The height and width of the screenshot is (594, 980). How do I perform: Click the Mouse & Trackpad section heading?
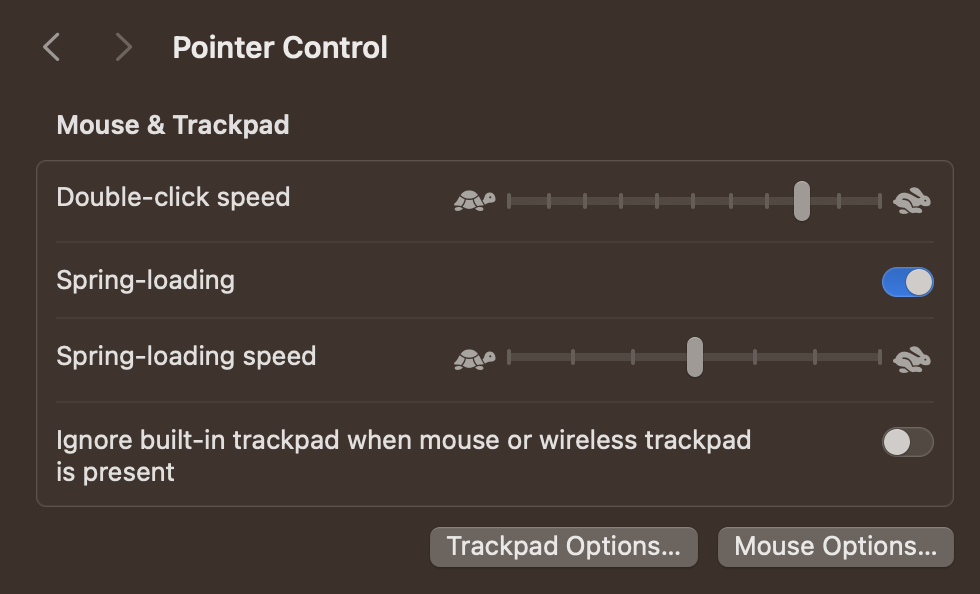pyautogui.click(x=173, y=125)
